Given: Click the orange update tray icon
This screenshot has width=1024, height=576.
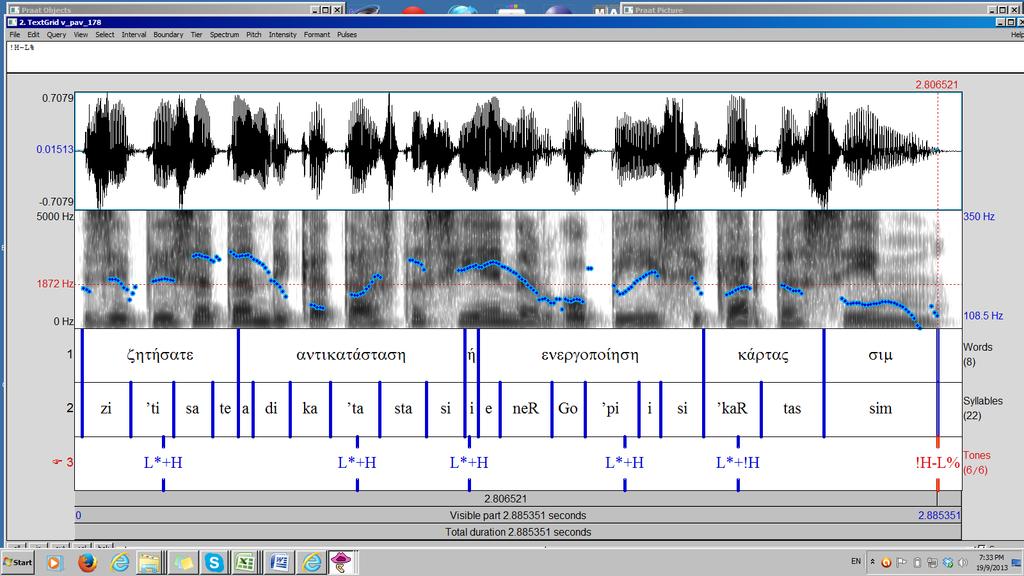Looking at the screenshot, I should click(x=886, y=562).
